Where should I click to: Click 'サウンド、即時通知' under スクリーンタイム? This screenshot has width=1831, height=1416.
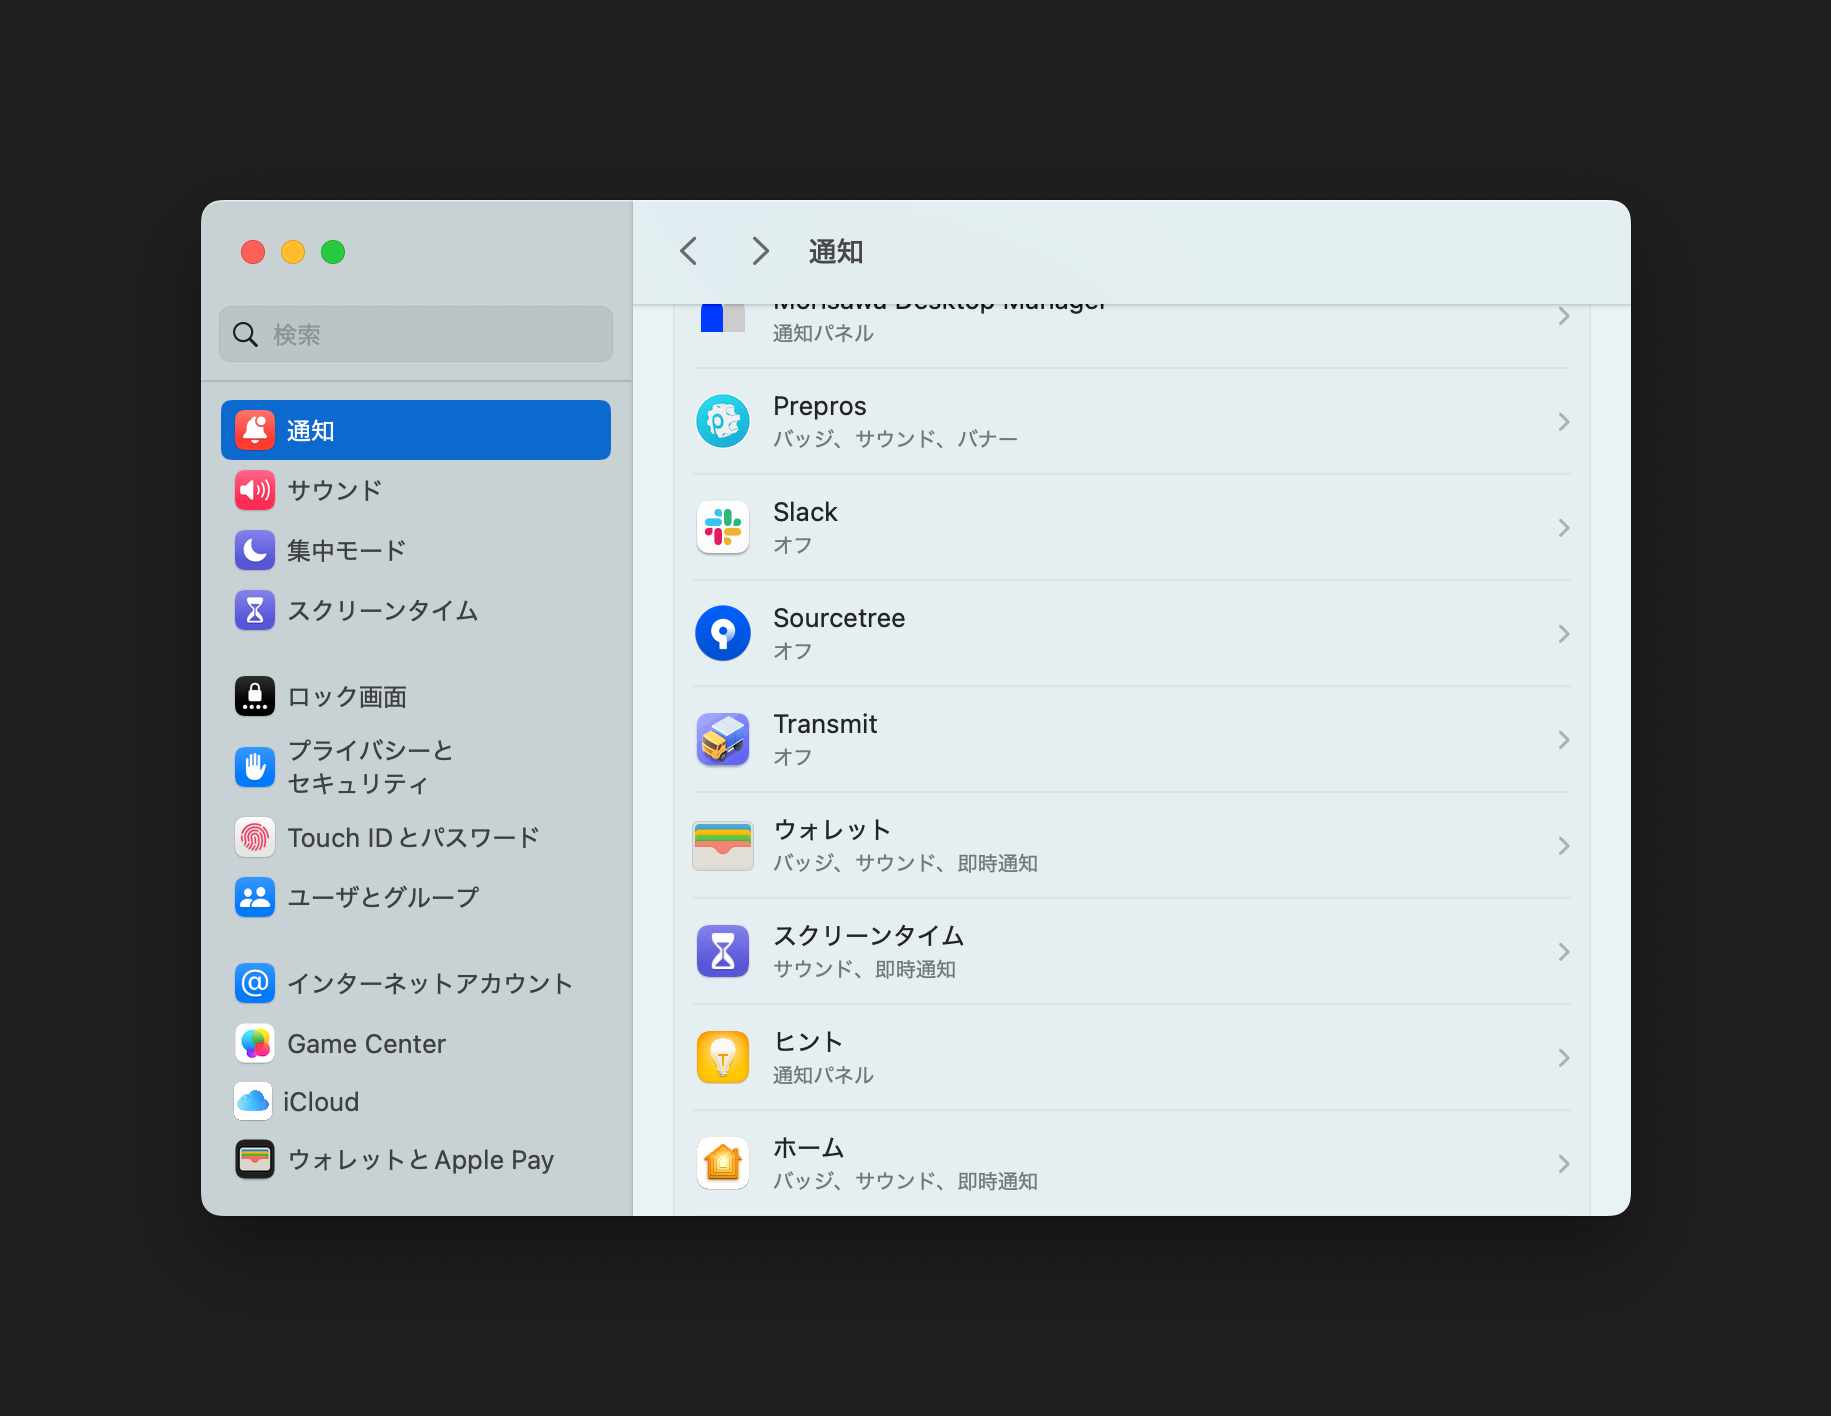(865, 969)
